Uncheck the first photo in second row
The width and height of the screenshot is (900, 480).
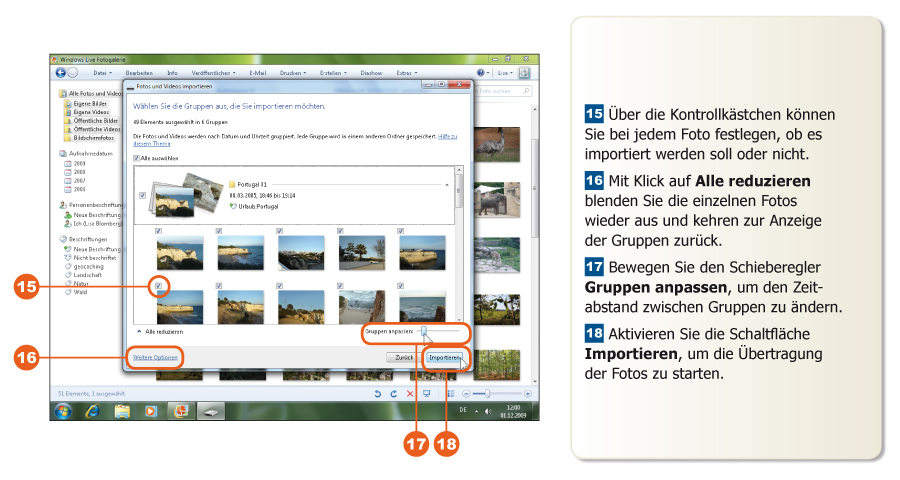pos(158,287)
